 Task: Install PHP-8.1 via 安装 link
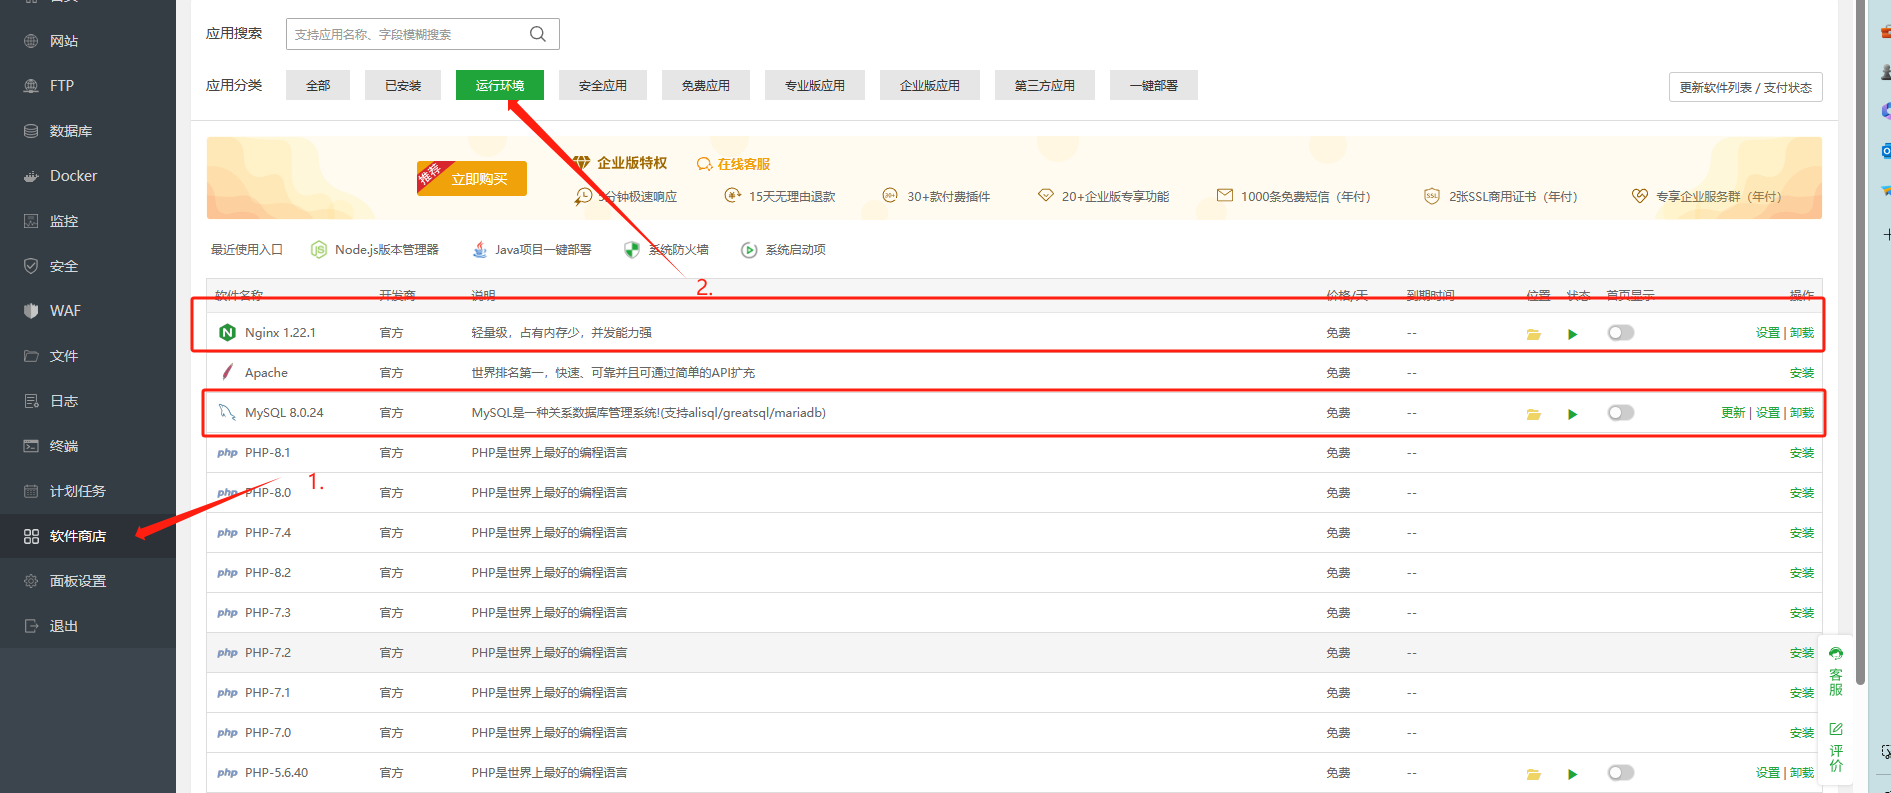pyautogui.click(x=1802, y=452)
